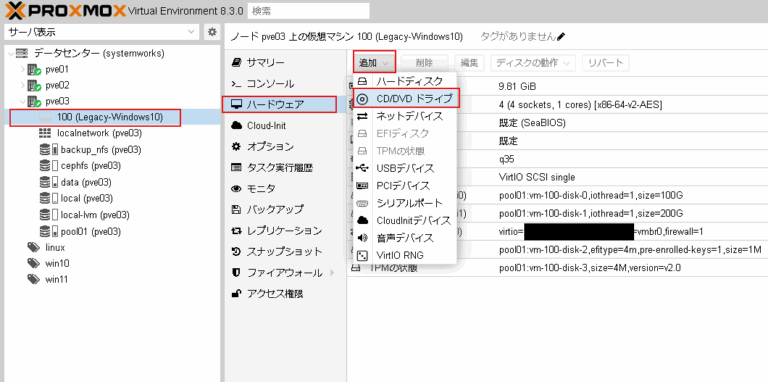This screenshot has height=382, width=768.
Task: Collapse the pve03 node
Action: click(23, 101)
